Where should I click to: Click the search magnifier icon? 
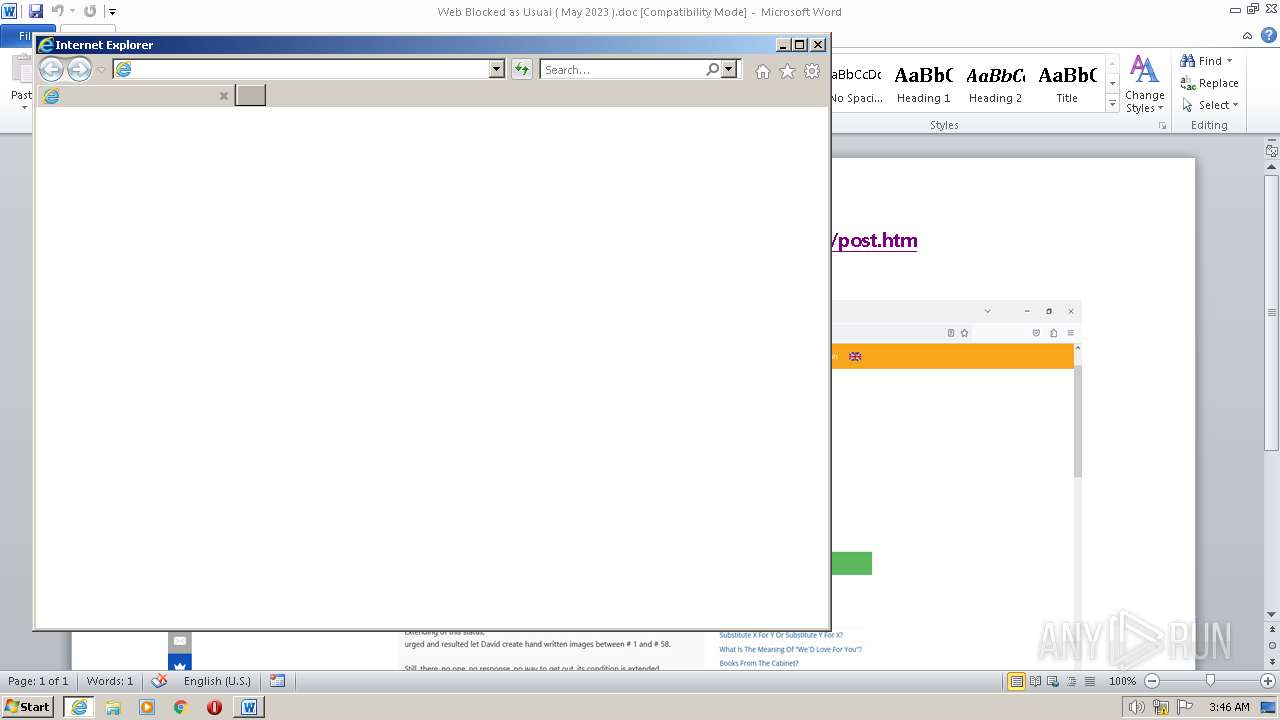712,69
